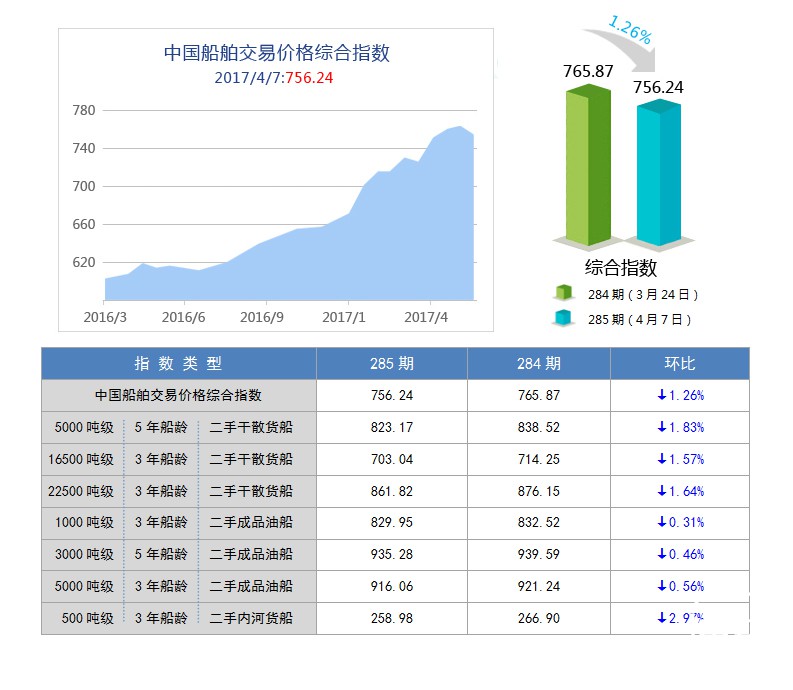The image size is (793, 690).
Task: Click the green 284期 legend cube
Action: (x=563, y=292)
